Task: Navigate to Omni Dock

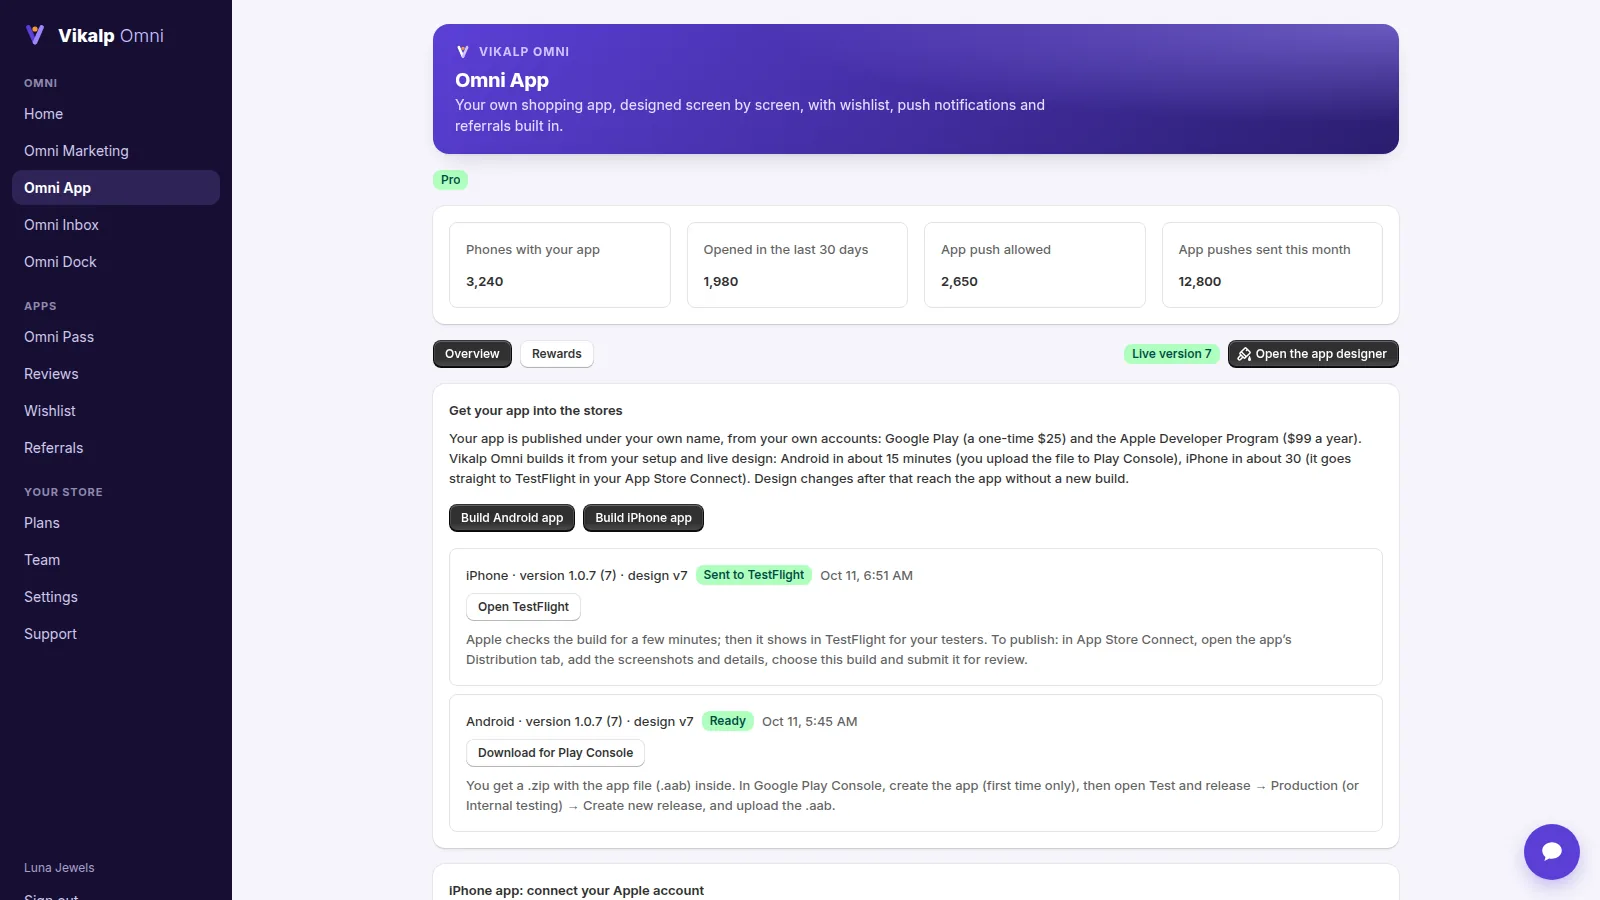Action: click(116, 262)
